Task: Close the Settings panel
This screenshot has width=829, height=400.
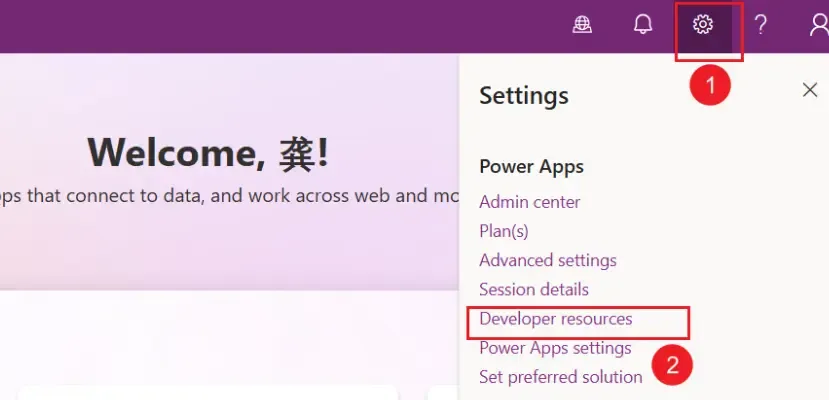Action: click(810, 90)
